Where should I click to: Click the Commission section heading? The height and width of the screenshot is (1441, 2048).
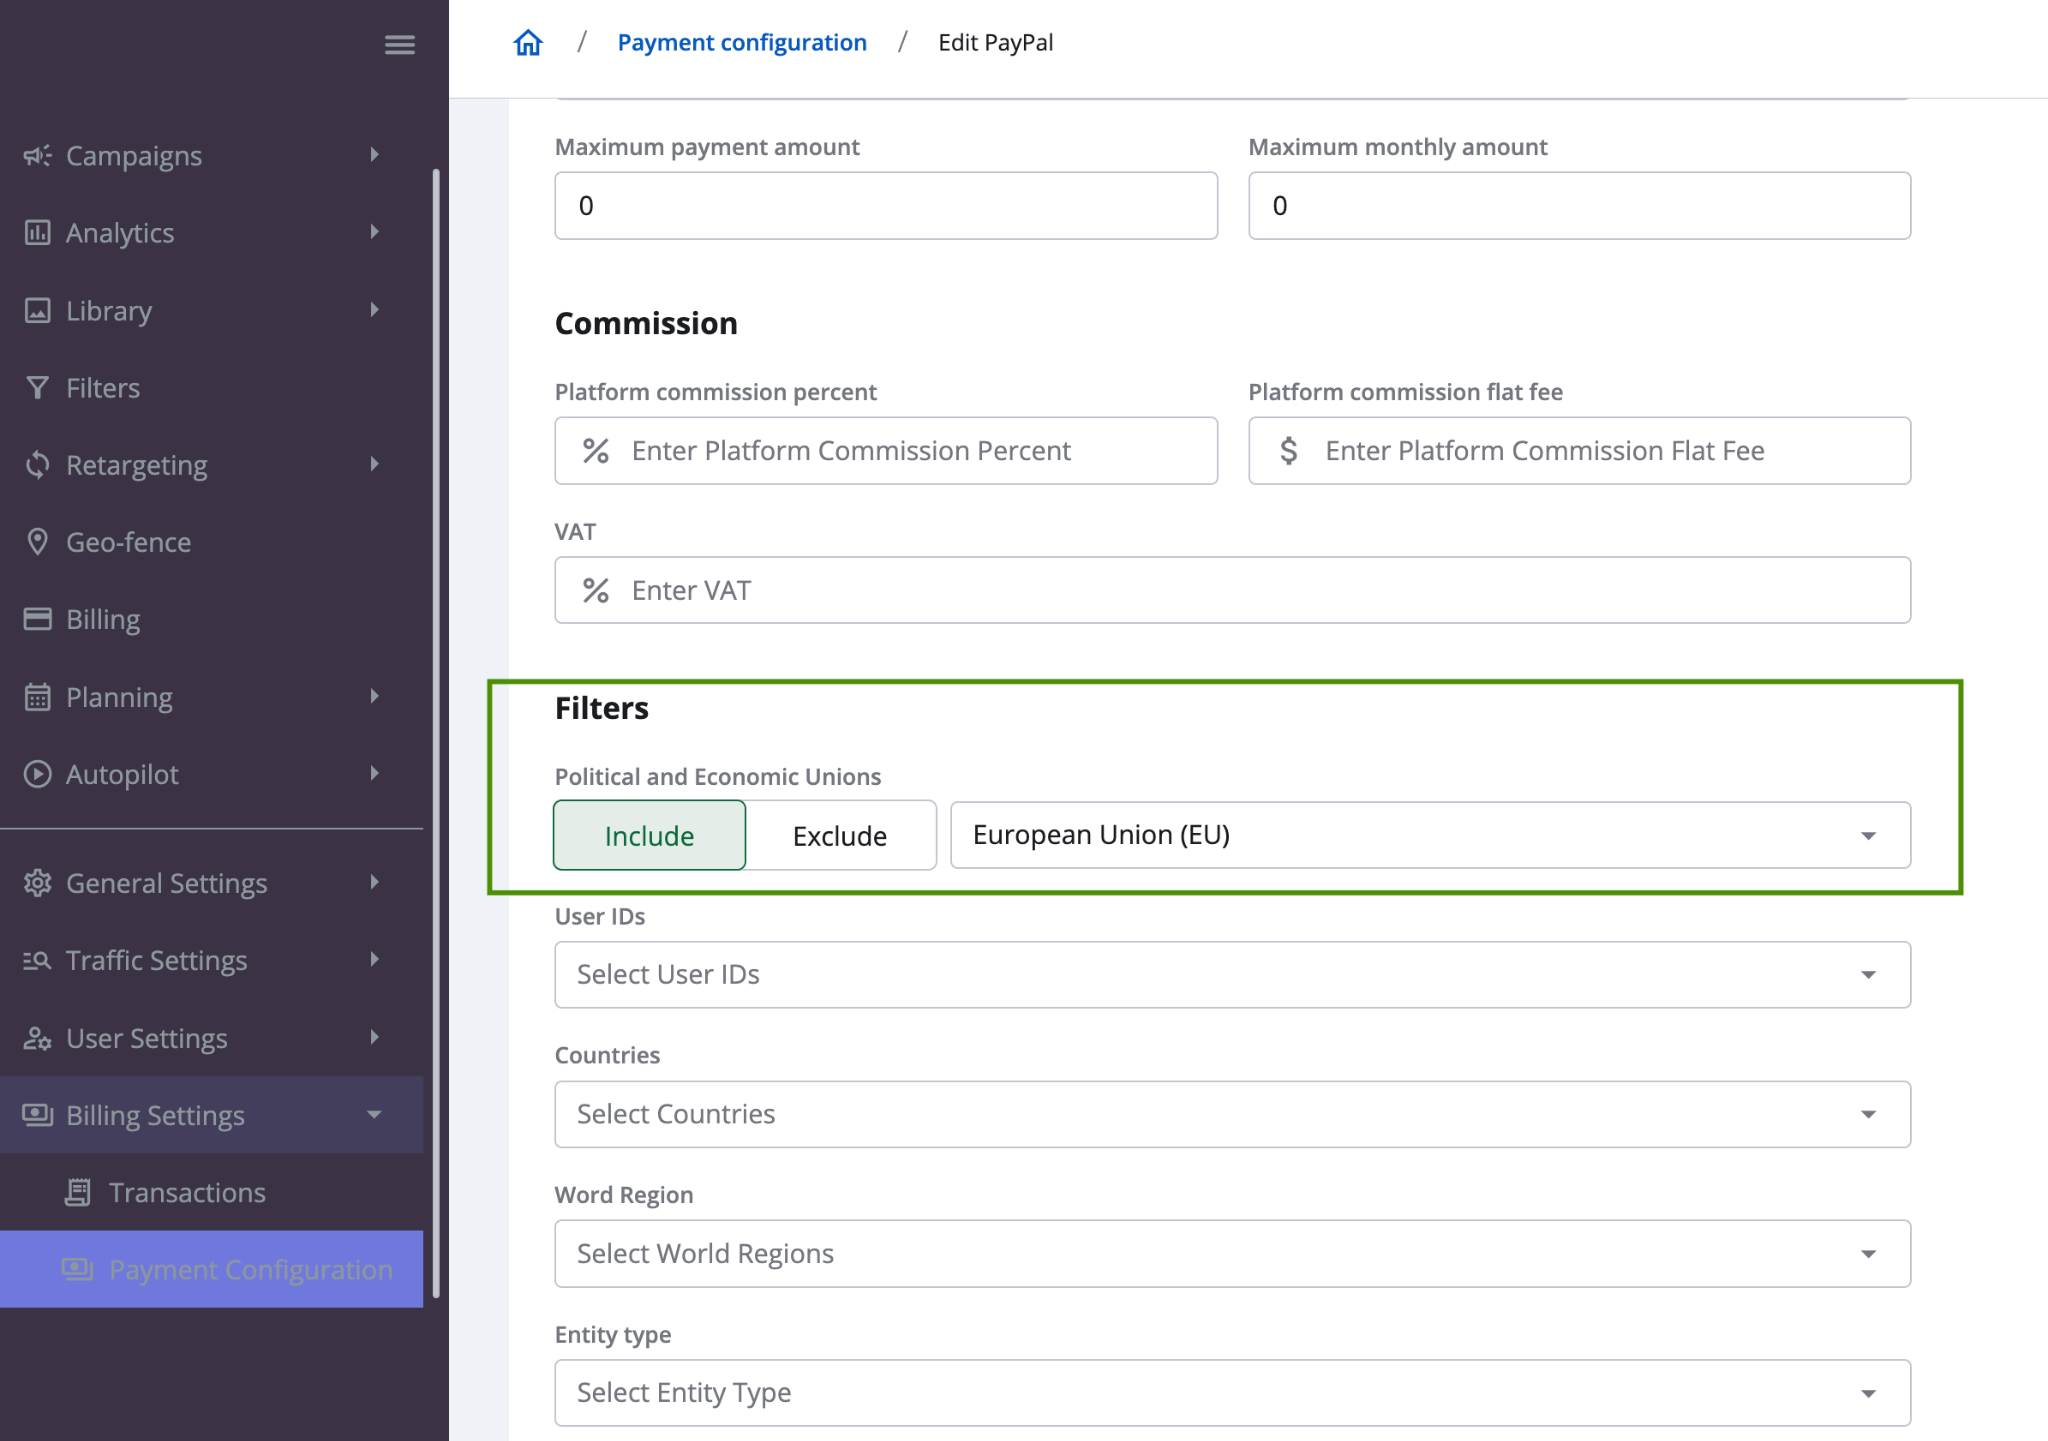tap(646, 323)
